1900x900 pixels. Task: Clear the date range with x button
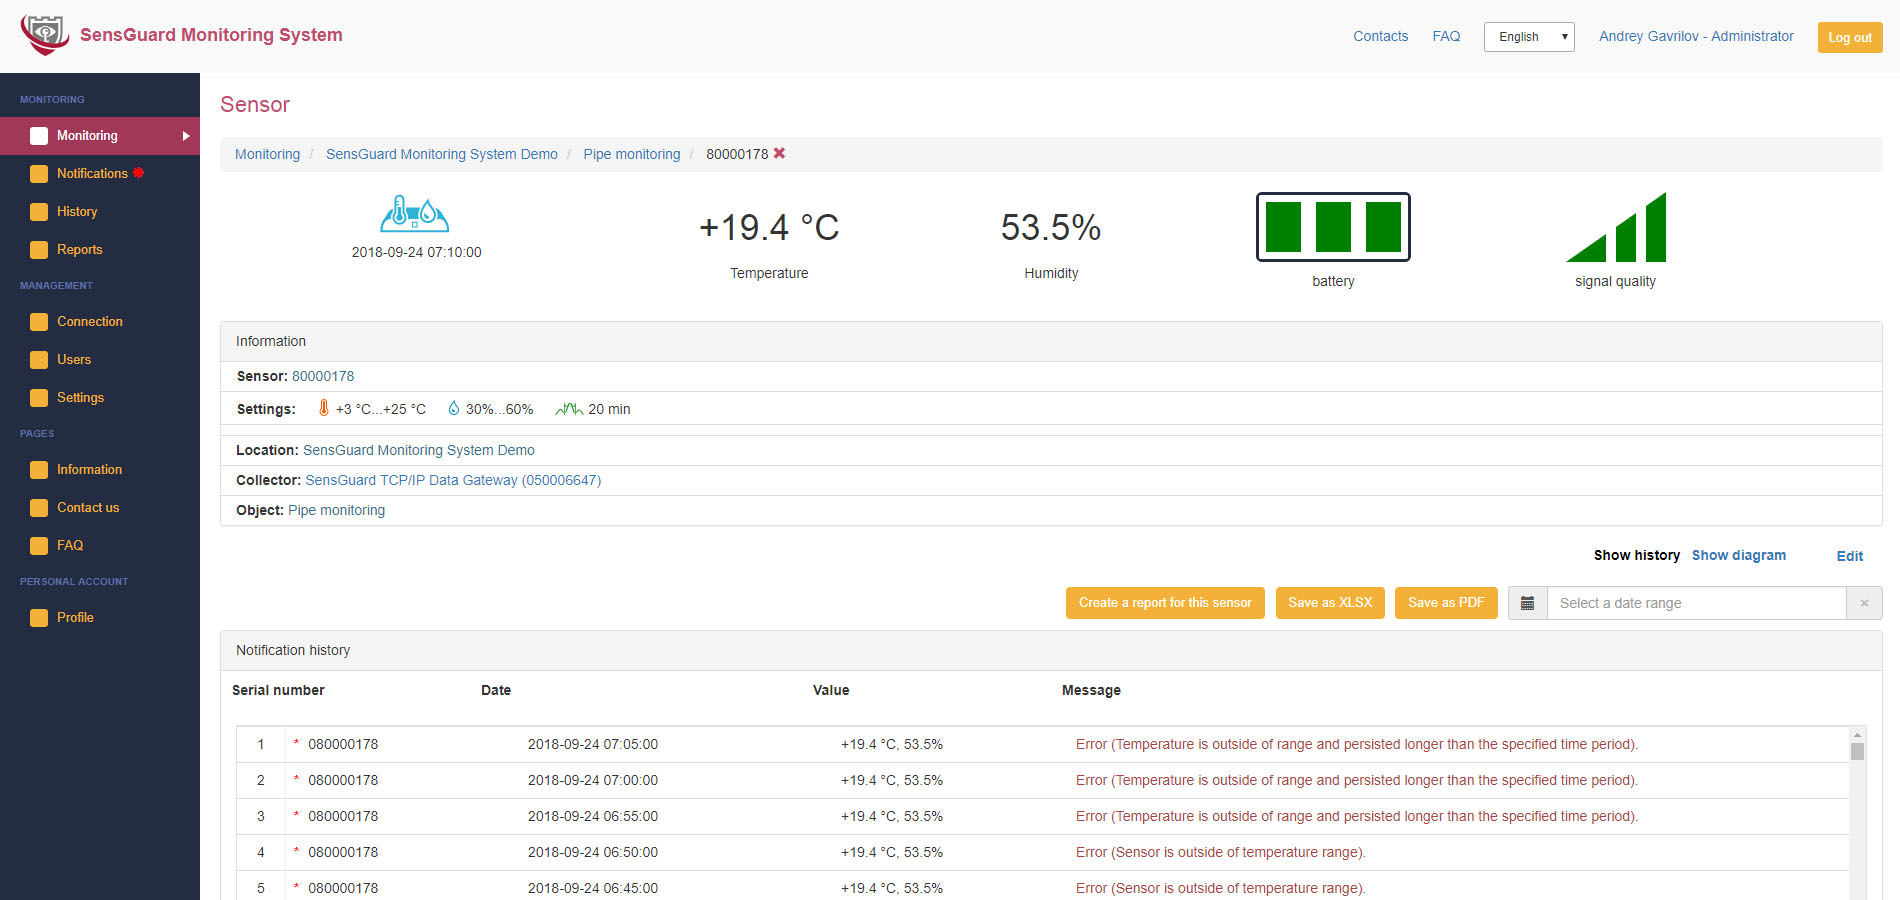[1863, 603]
